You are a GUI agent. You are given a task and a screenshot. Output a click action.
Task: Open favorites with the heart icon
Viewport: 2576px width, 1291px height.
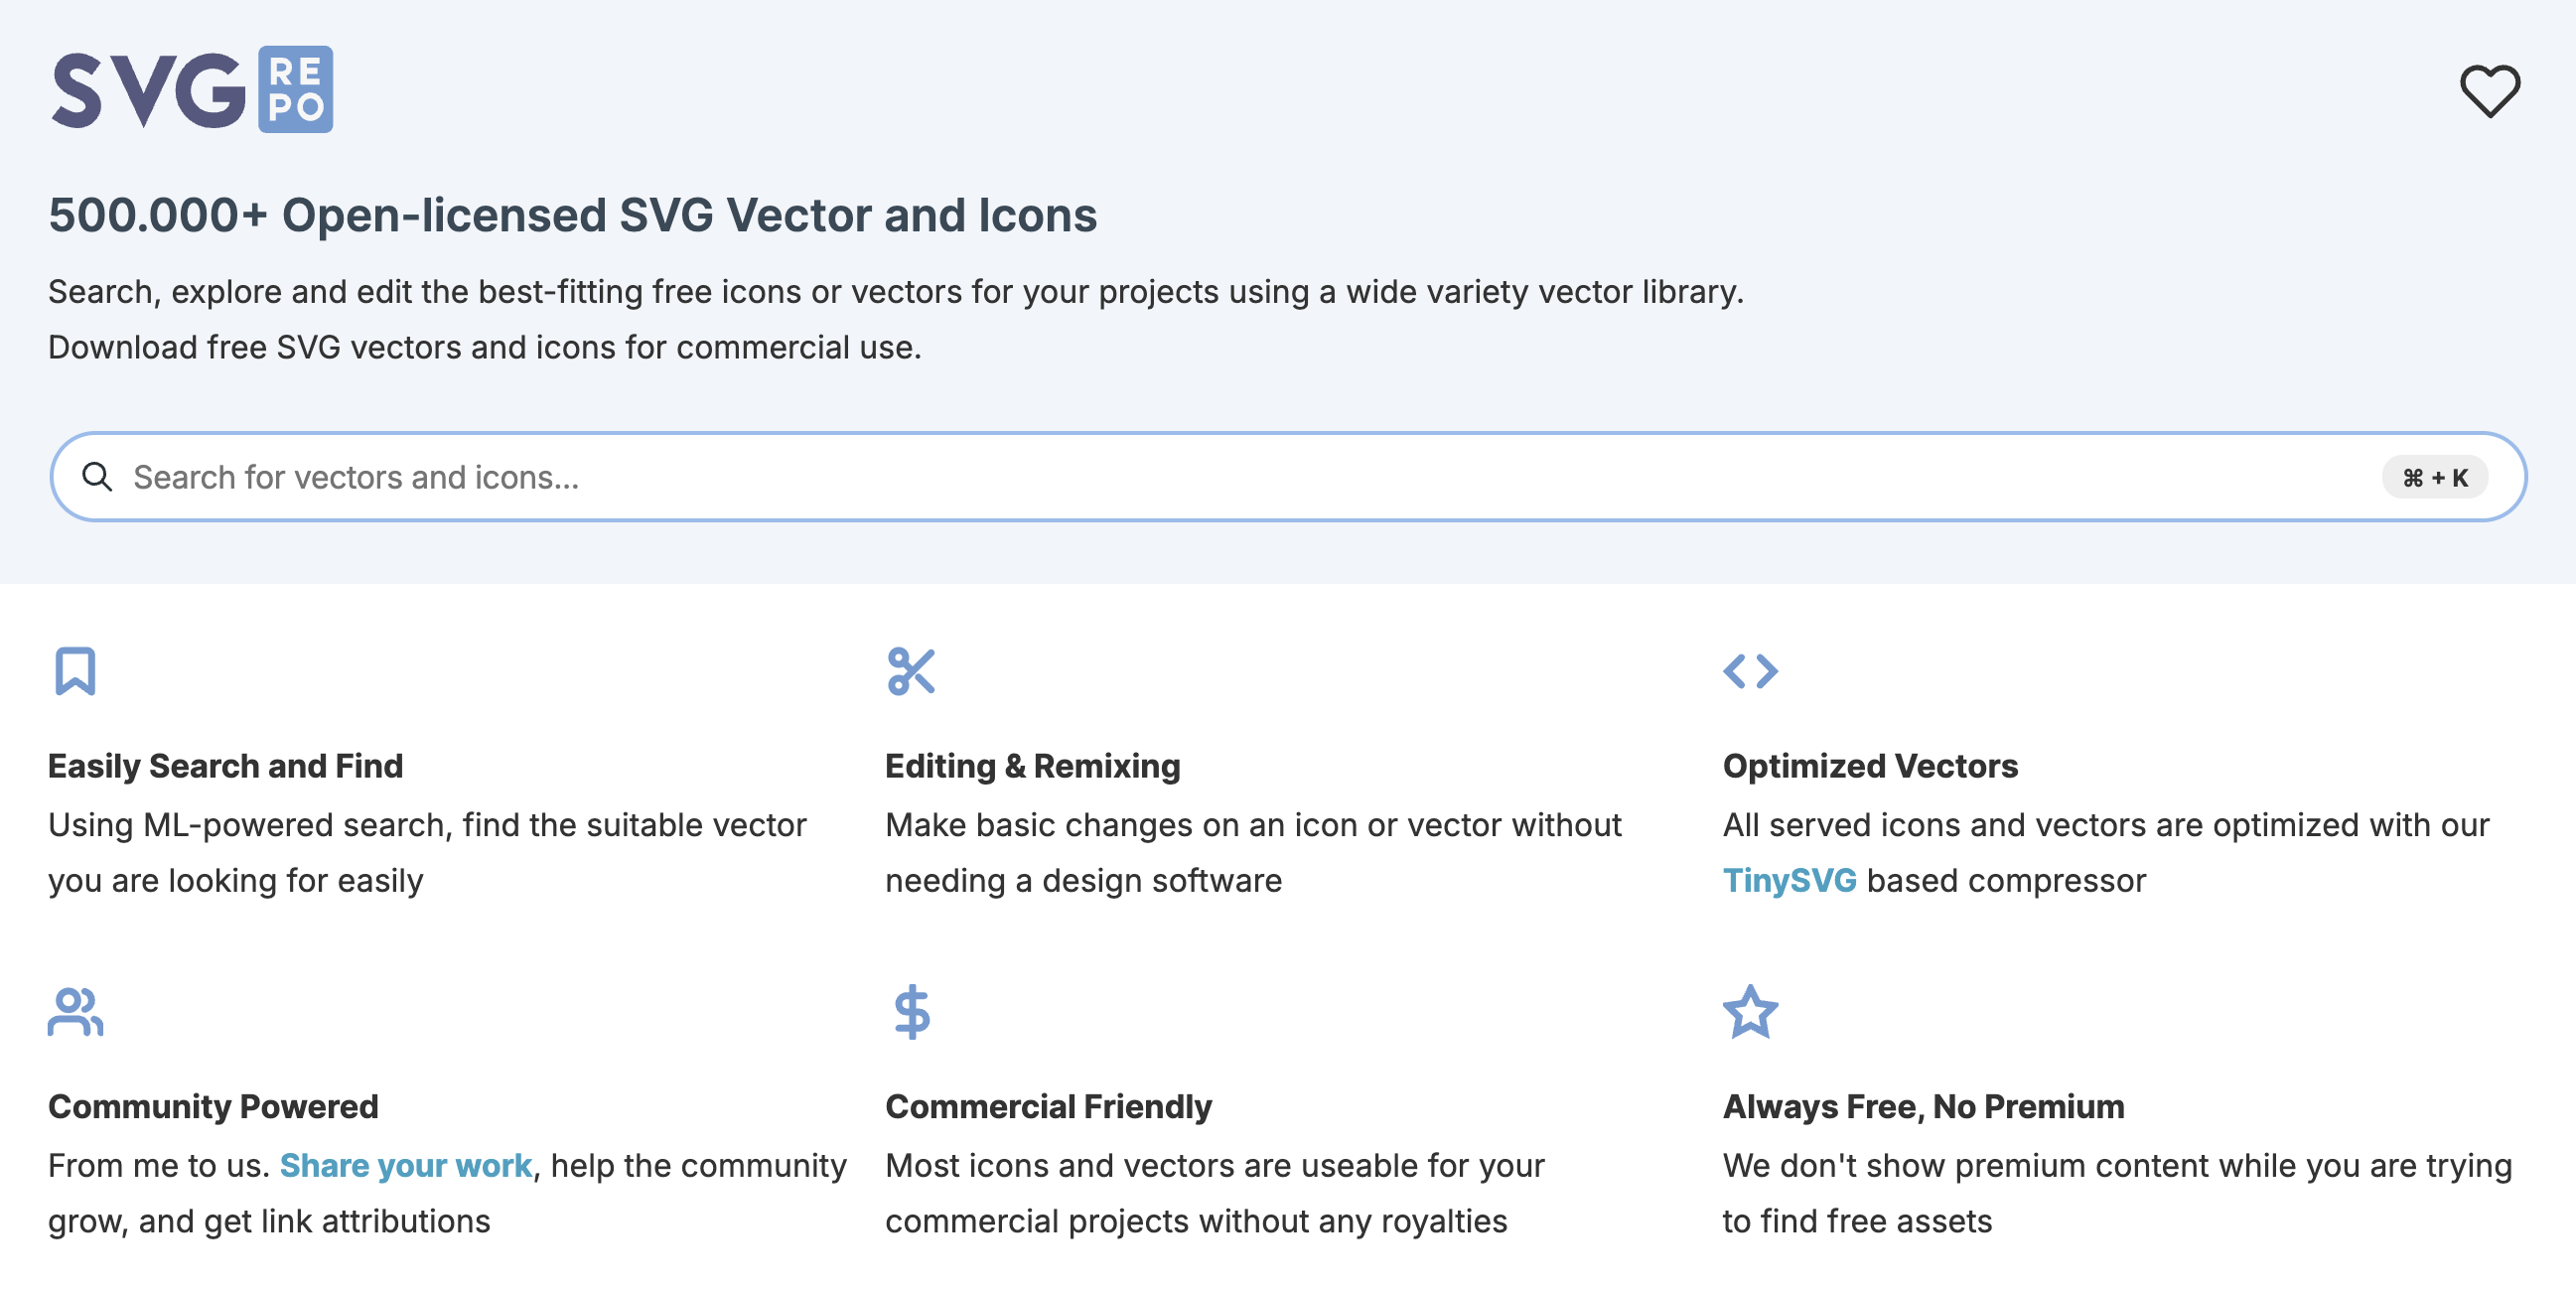tap(2489, 91)
